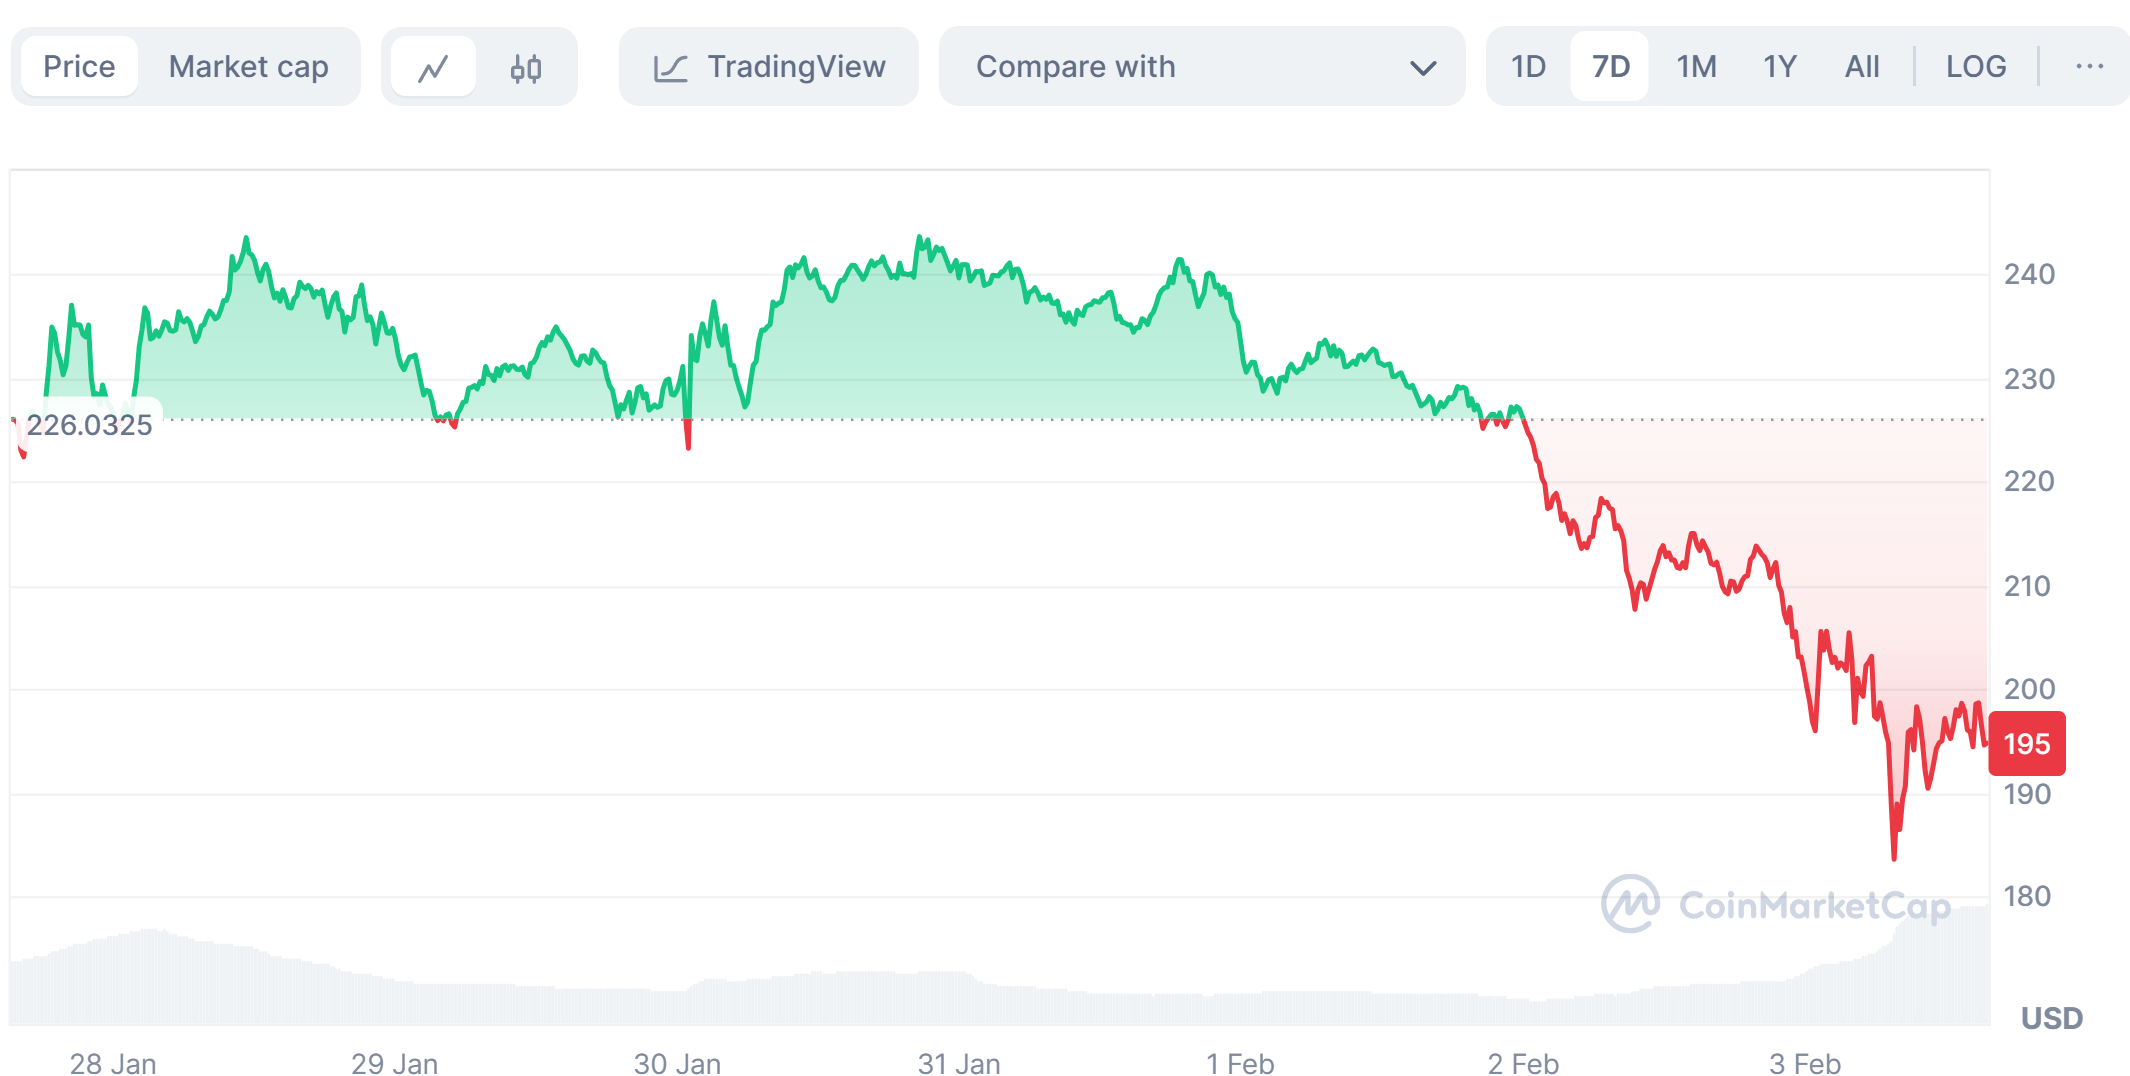The height and width of the screenshot is (1076, 2130).
Task: Select the 1M time range
Action: point(1696,67)
